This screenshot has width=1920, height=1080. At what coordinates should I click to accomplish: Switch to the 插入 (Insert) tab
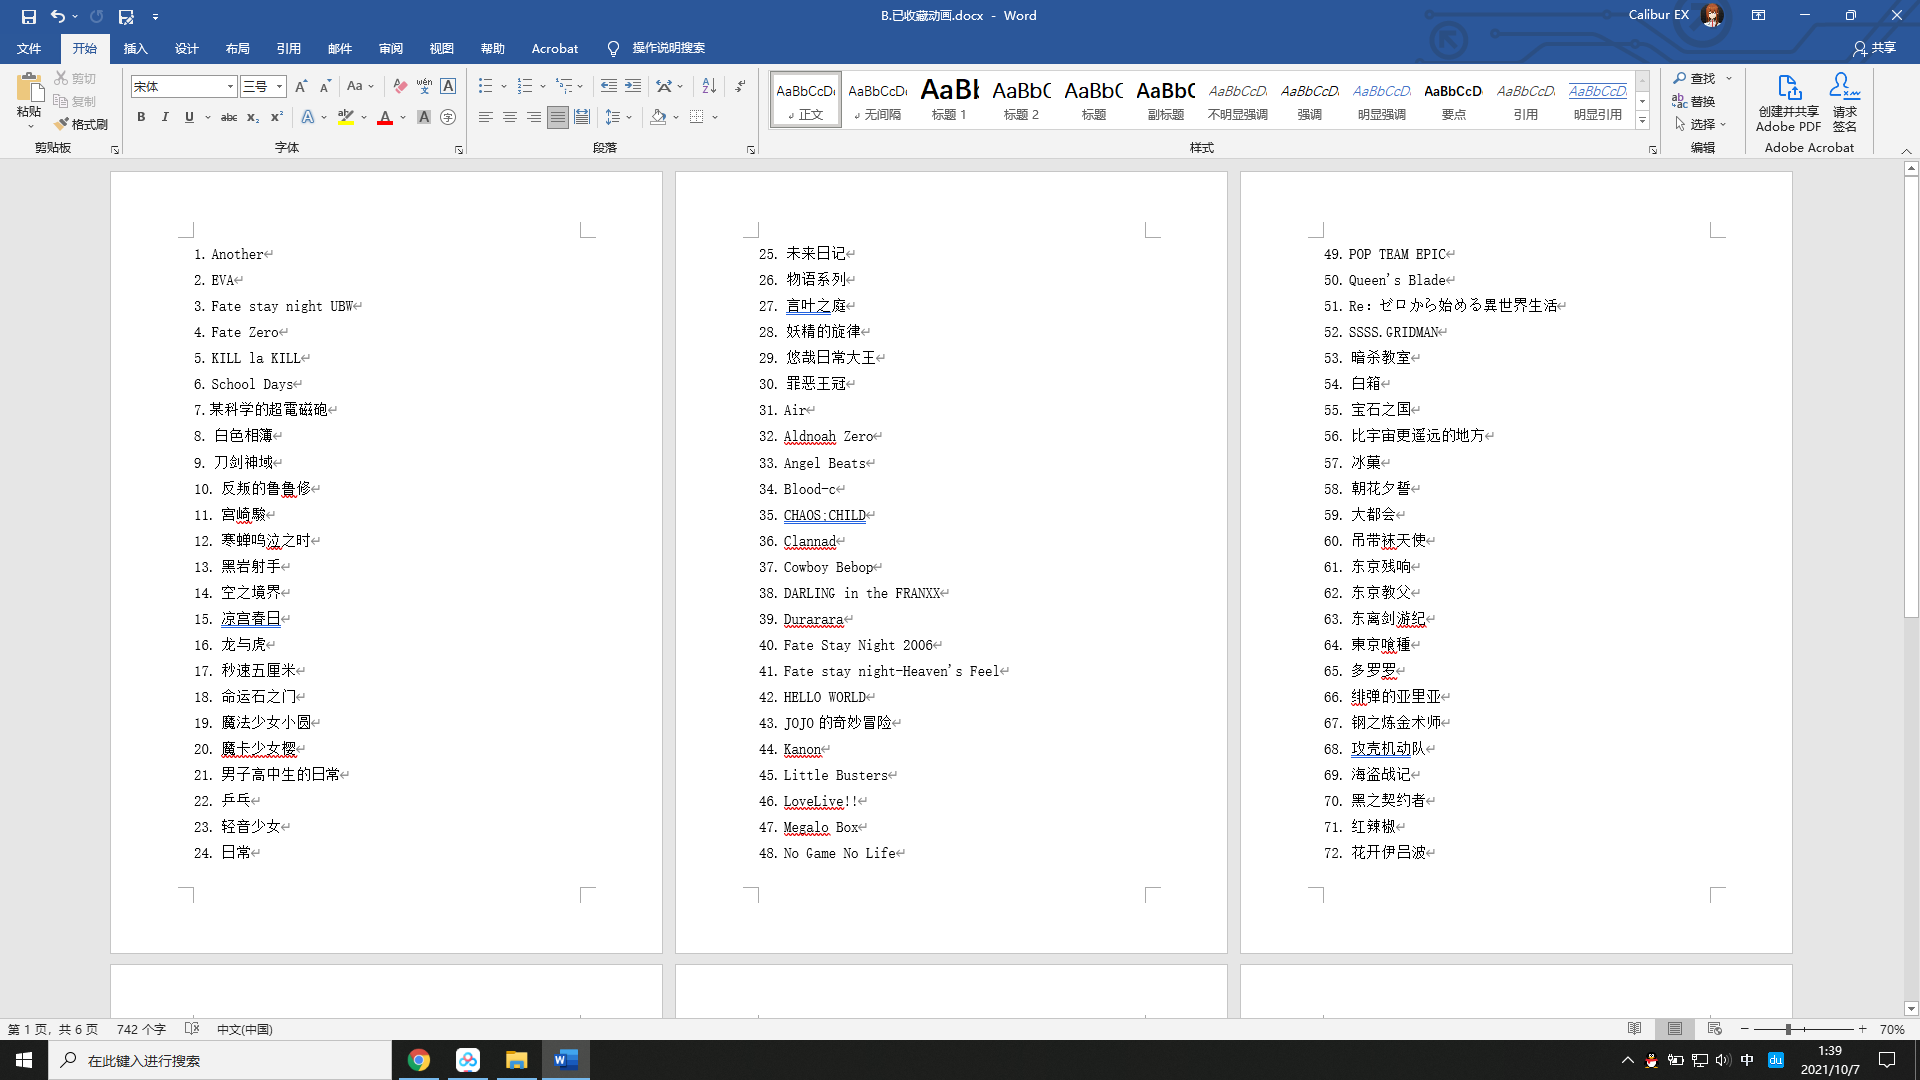click(x=135, y=48)
